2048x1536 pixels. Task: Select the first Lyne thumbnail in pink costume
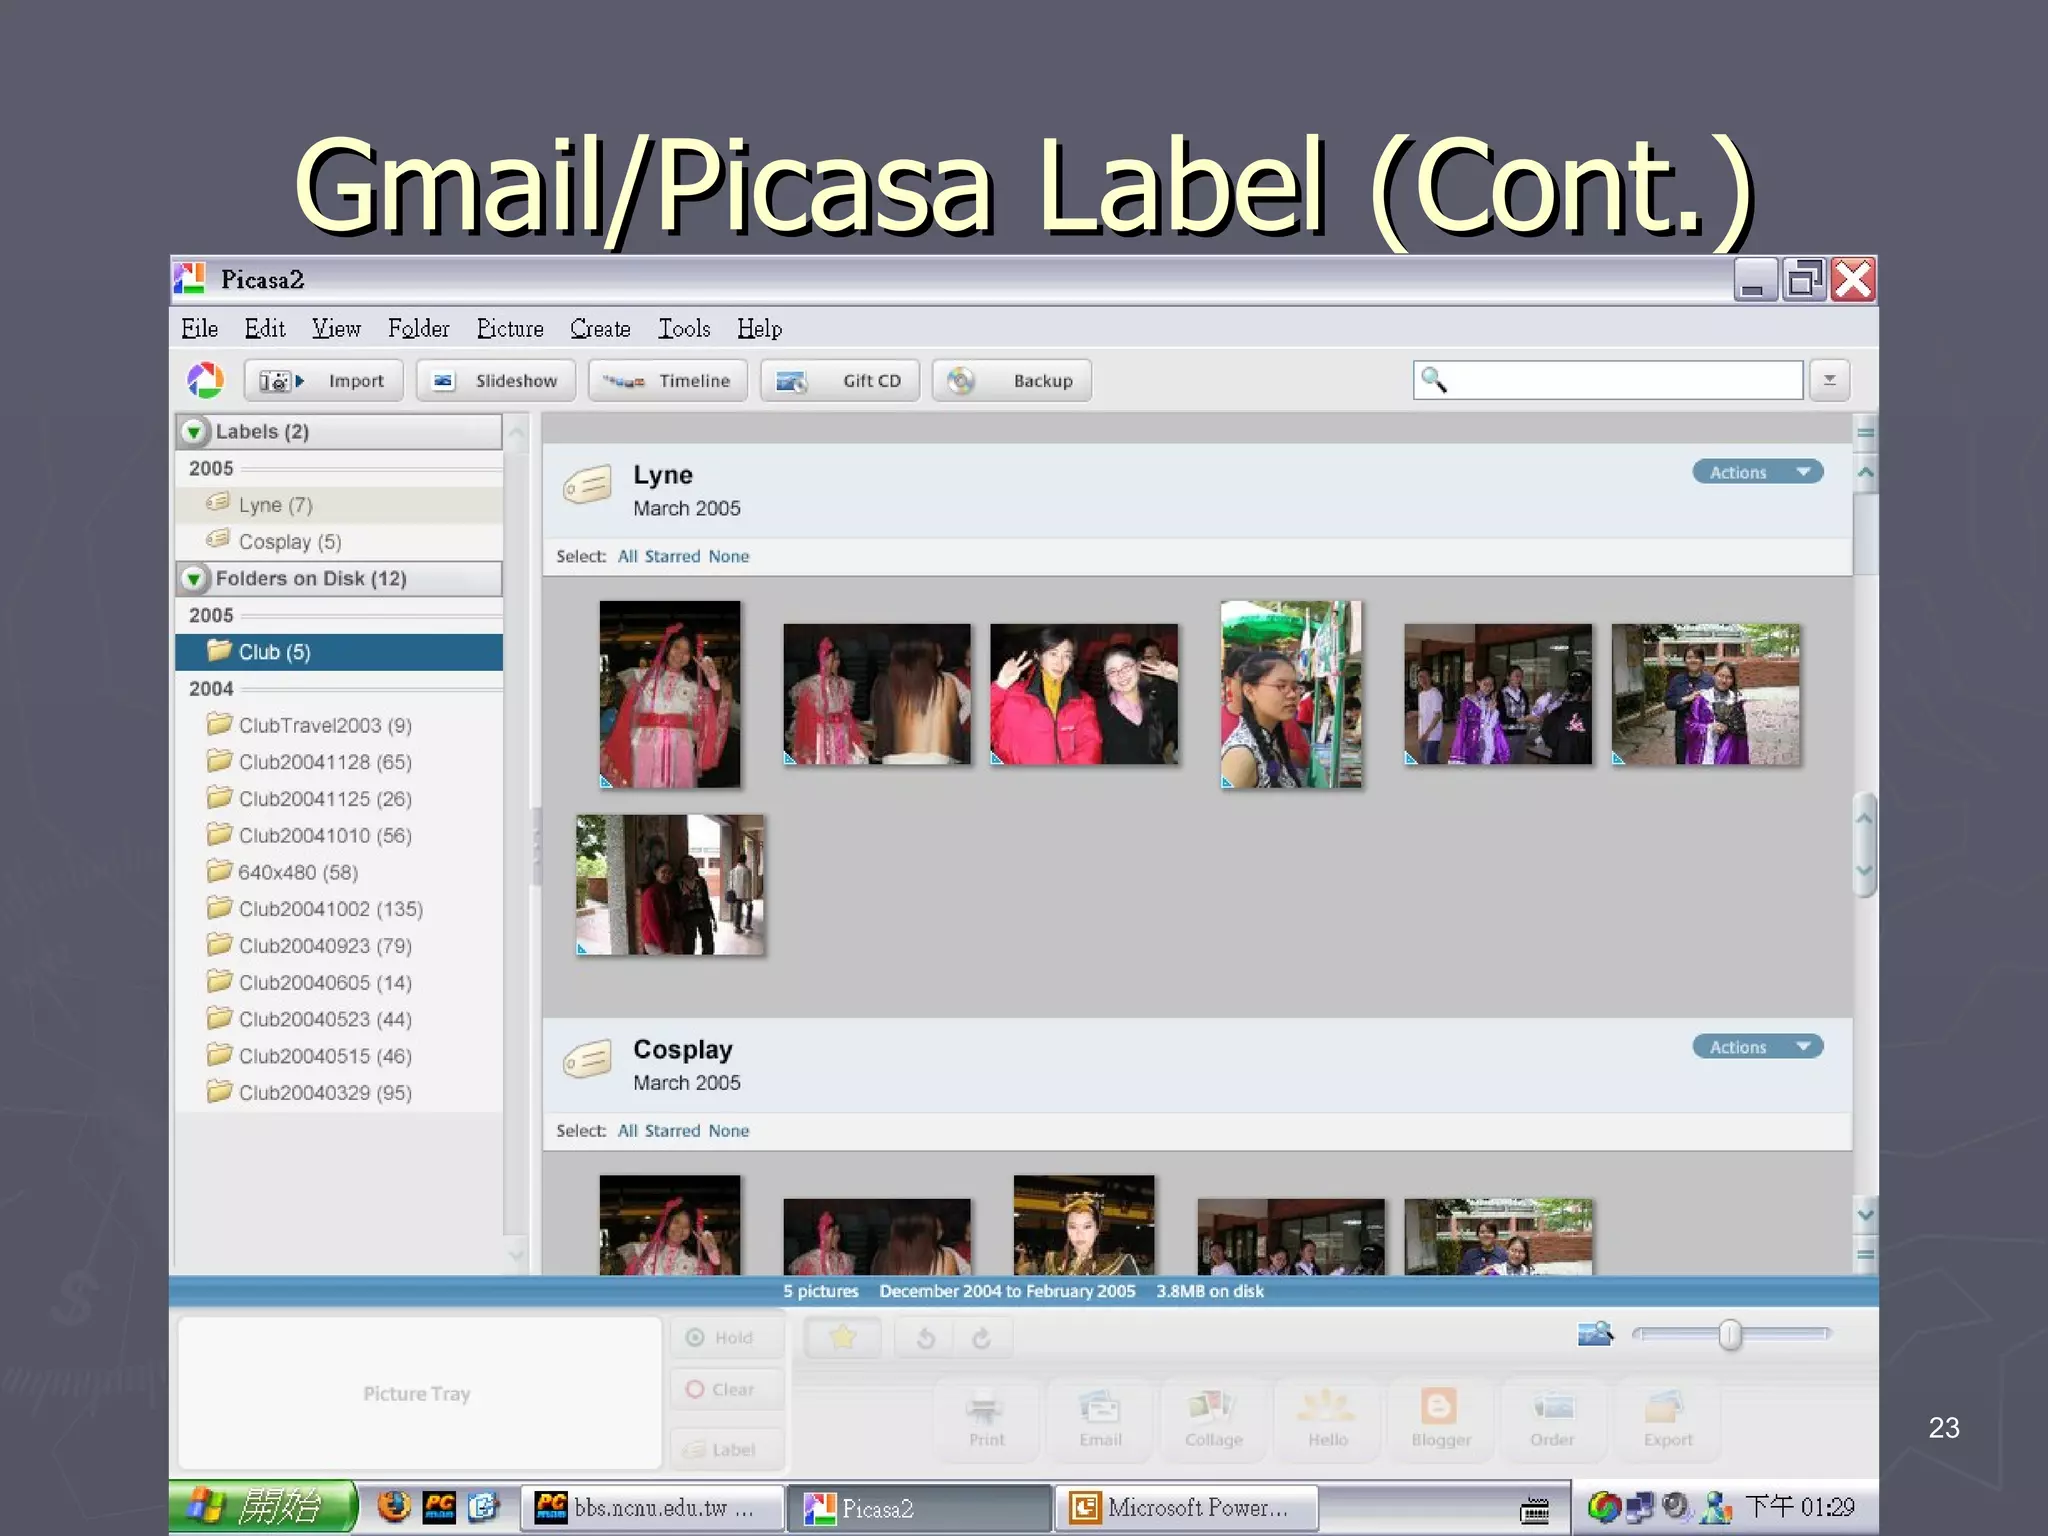[670, 694]
